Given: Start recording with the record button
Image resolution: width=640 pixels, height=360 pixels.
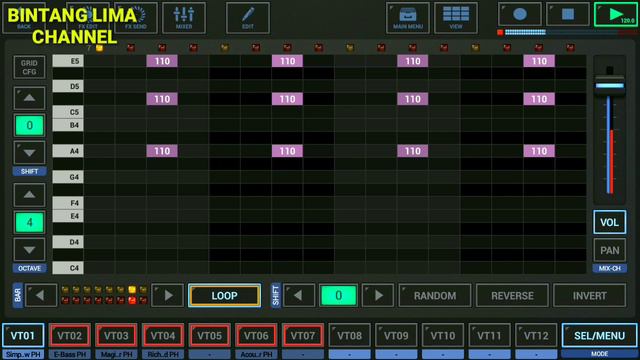Looking at the screenshot, I should point(520,14).
